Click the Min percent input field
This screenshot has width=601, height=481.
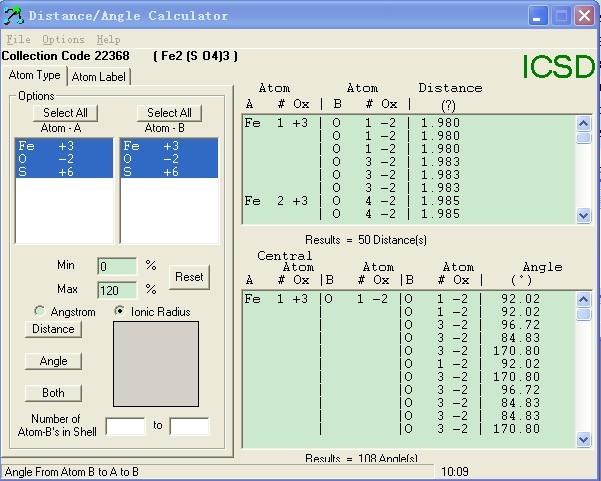point(117,266)
